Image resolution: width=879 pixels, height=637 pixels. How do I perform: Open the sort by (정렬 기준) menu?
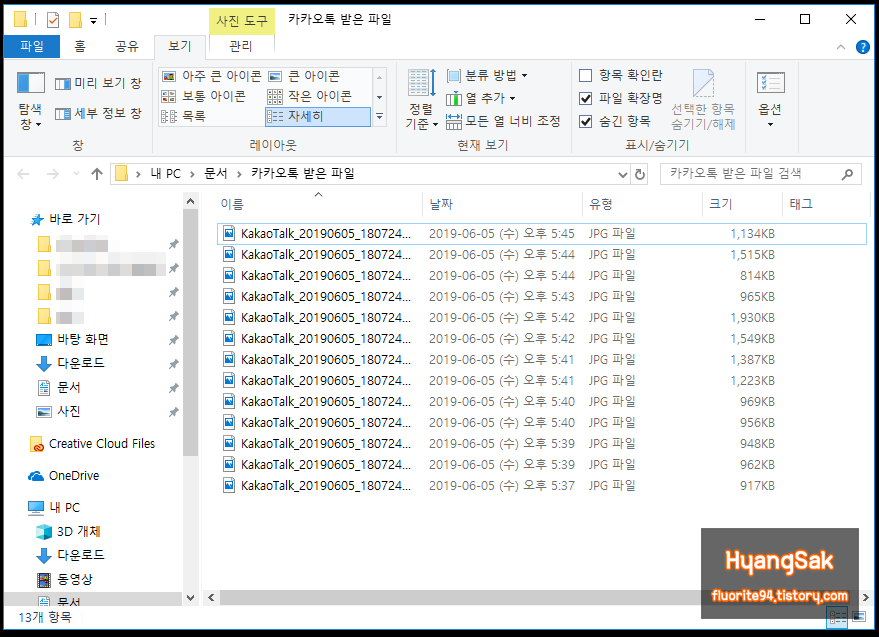tap(421, 100)
